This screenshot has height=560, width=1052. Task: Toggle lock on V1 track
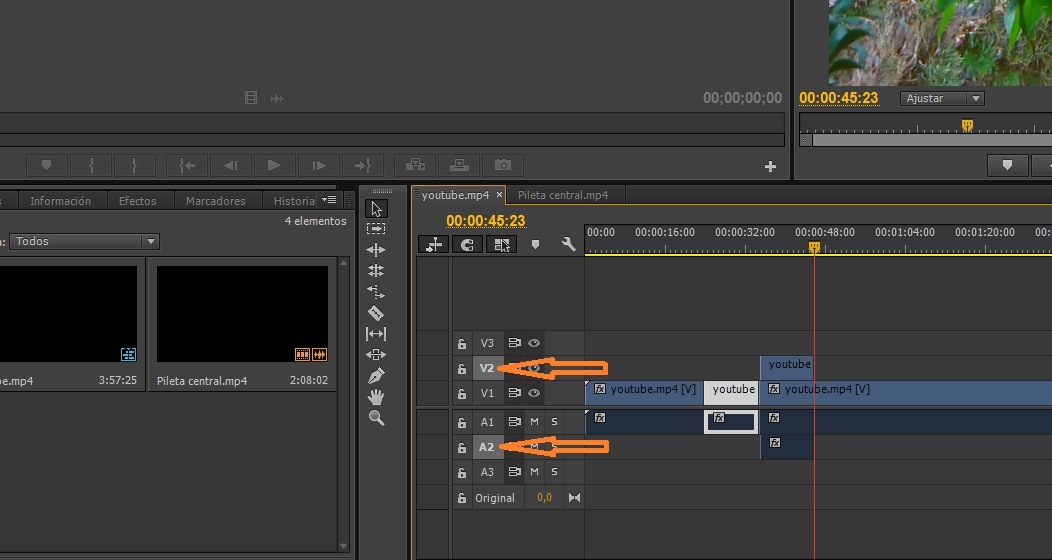coord(462,394)
